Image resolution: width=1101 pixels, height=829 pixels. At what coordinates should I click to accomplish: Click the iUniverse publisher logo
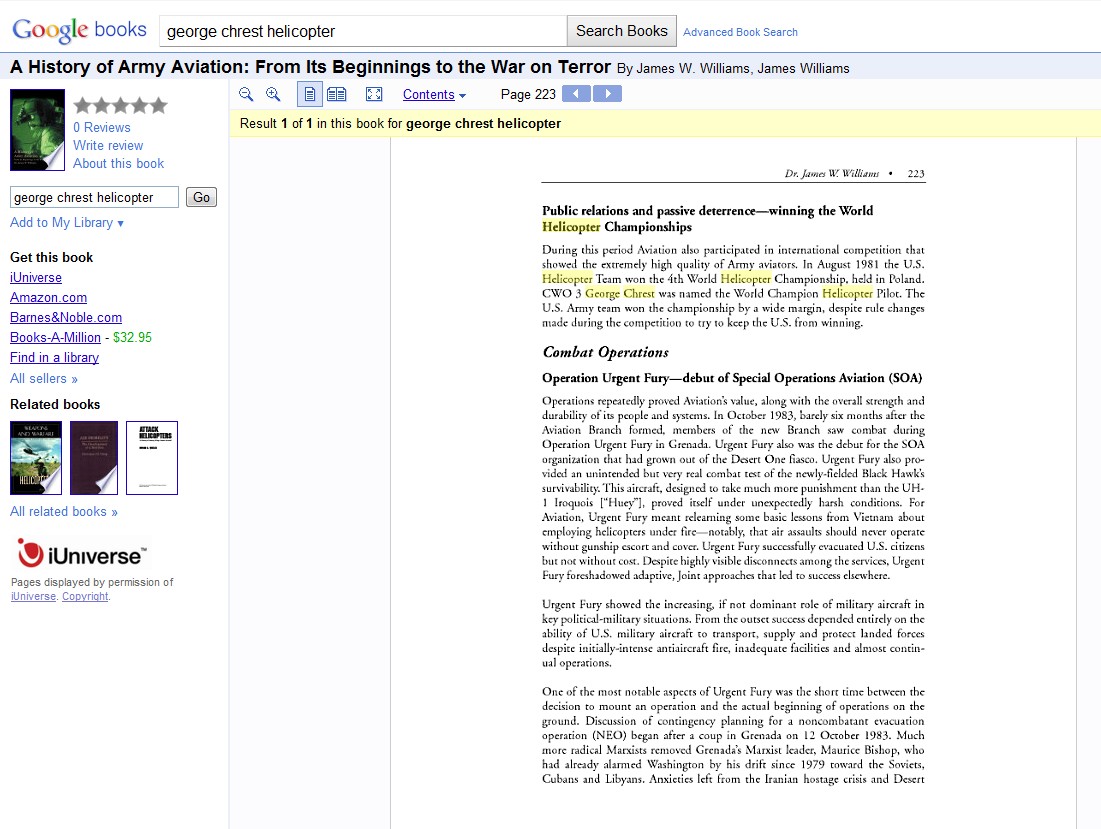pos(81,554)
